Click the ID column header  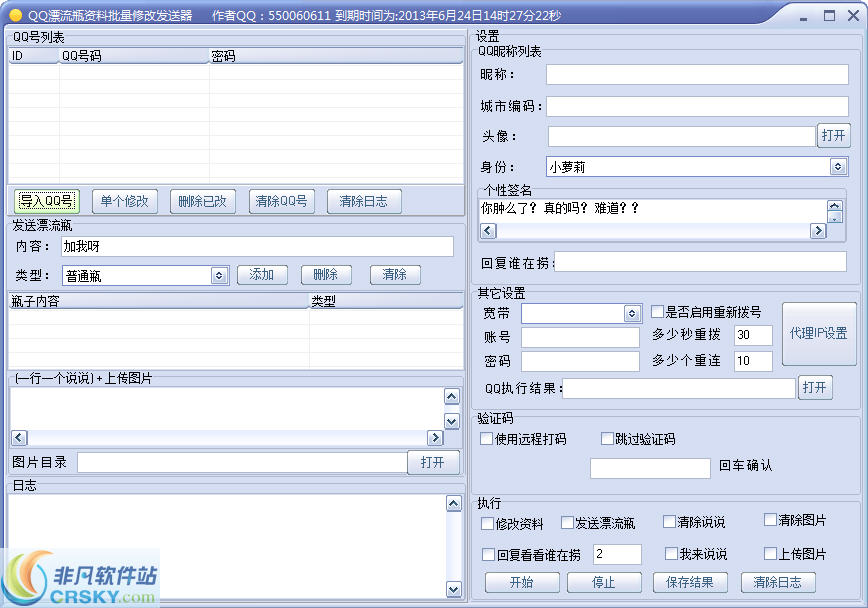[33, 56]
